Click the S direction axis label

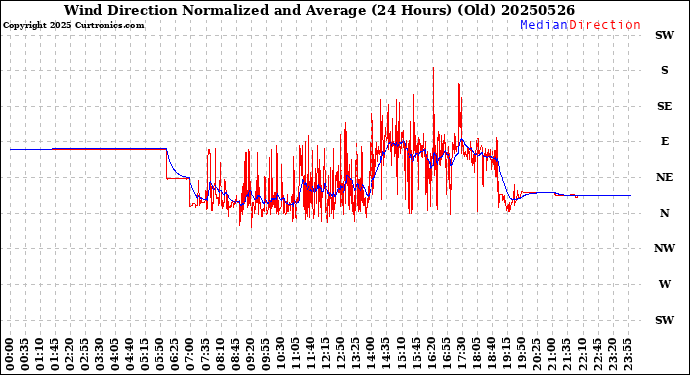coord(664,70)
